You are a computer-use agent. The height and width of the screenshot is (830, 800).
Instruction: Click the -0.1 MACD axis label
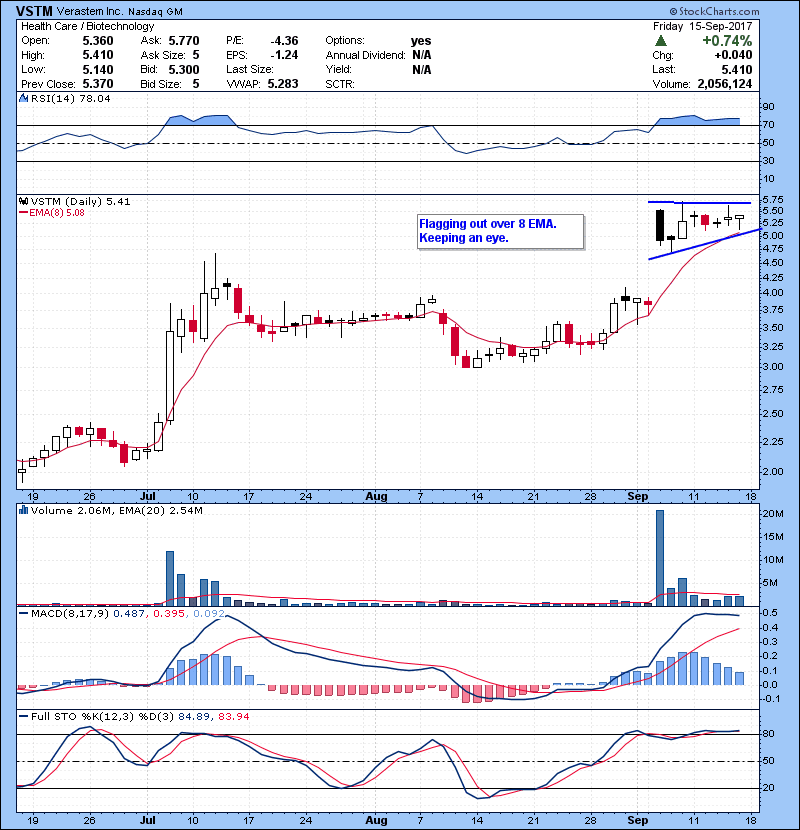[x=770, y=698]
